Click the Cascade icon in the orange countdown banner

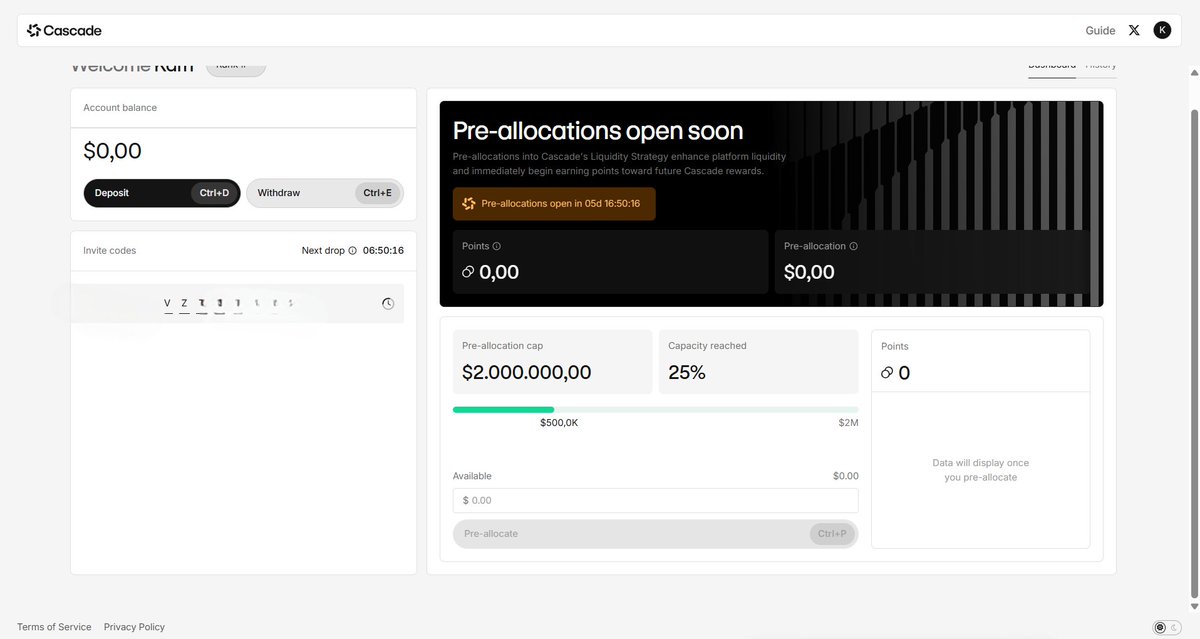[x=469, y=203]
